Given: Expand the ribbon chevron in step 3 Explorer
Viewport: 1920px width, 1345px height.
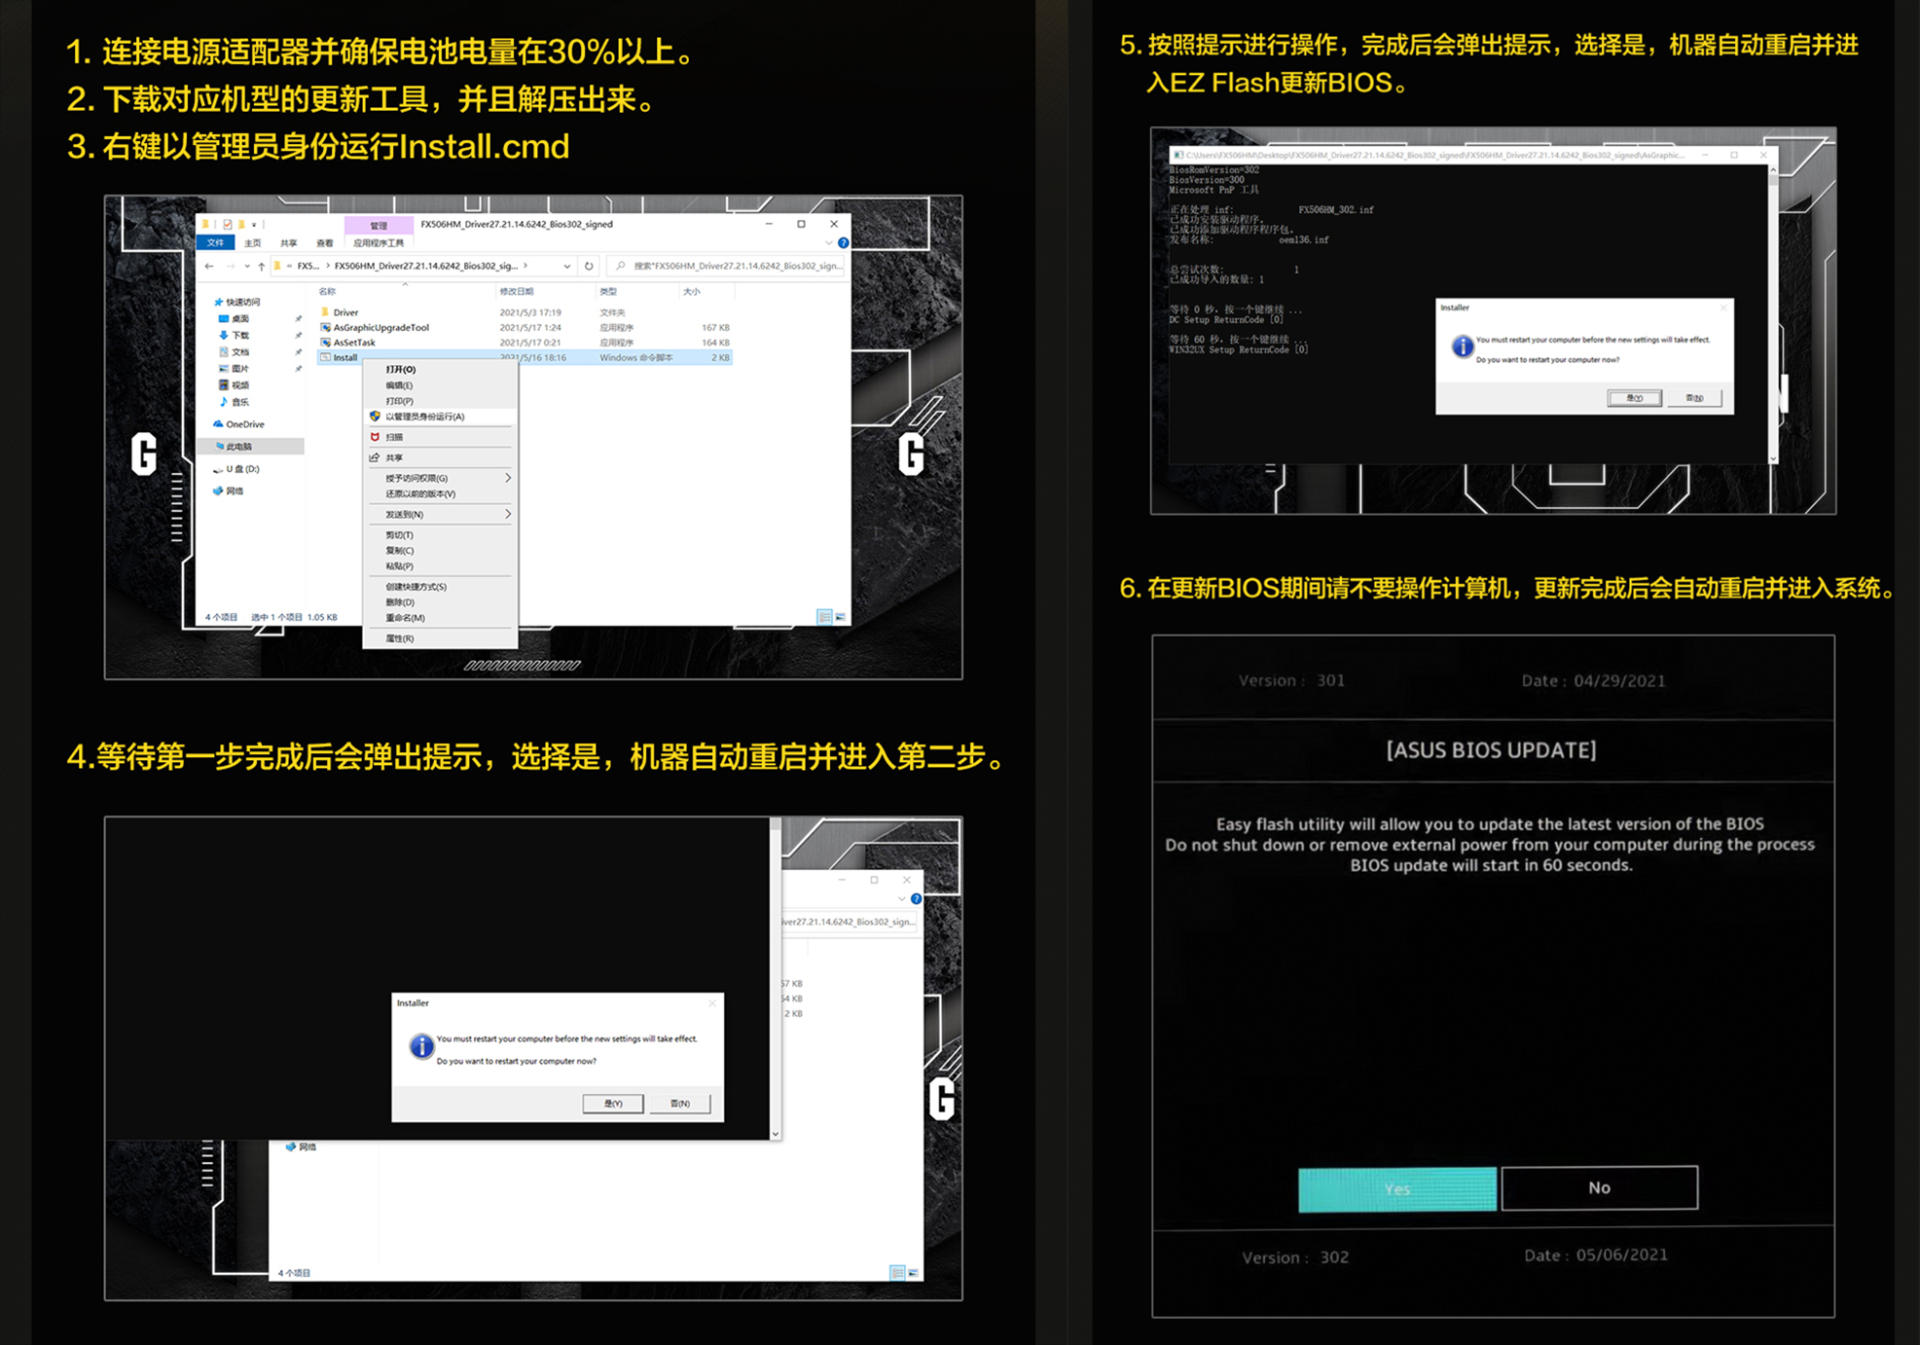Looking at the screenshot, I should point(829,243).
